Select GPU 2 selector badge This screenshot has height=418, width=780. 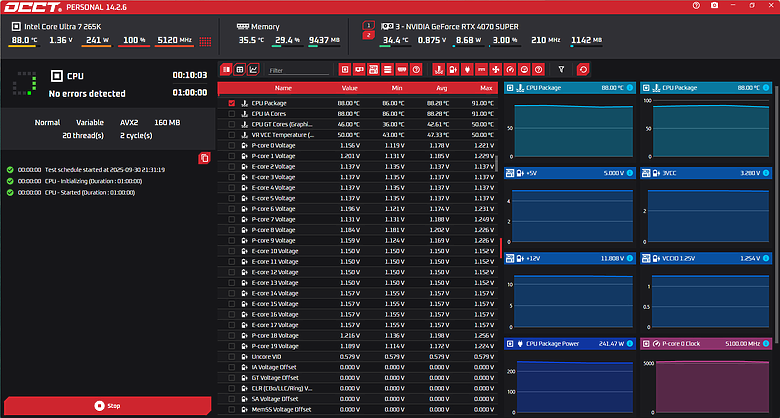(x=367, y=34)
